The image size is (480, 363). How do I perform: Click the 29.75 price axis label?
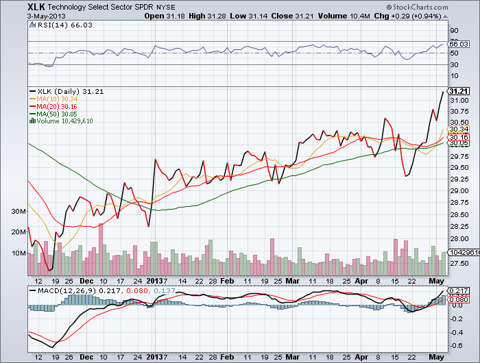pyautogui.click(x=459, y=157)
